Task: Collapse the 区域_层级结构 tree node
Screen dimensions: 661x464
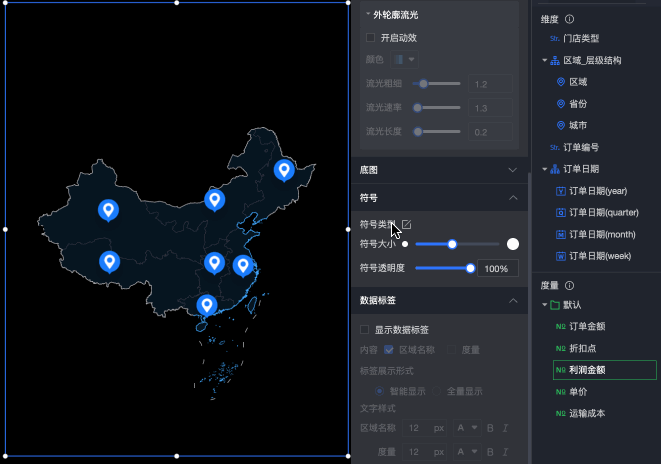Action: click(x=545, y=60)
